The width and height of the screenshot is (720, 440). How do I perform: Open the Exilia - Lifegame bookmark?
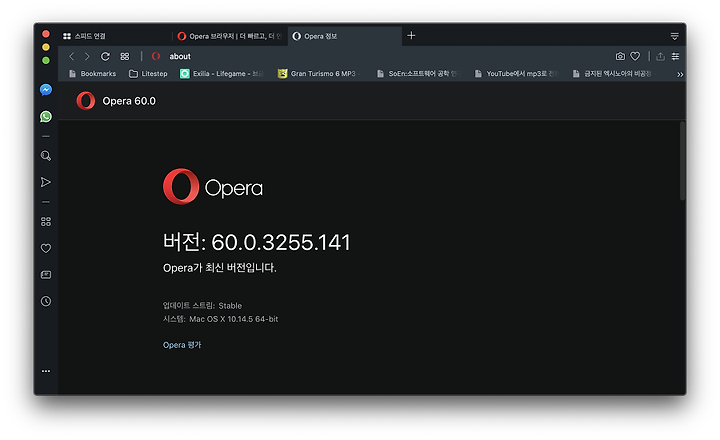point(222,74)
